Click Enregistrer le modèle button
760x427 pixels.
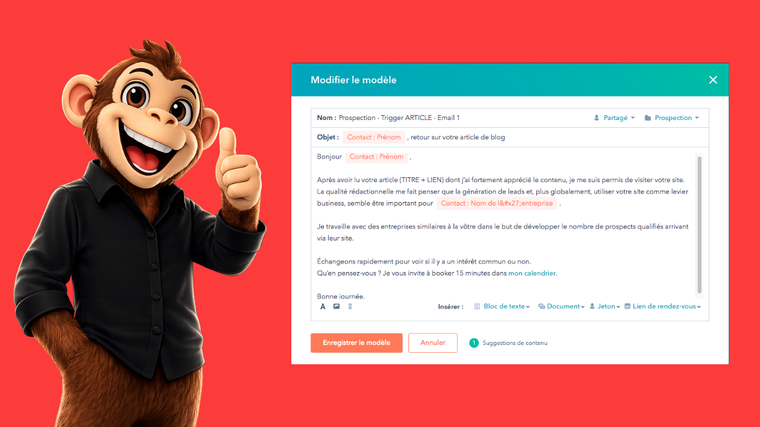click(x=356, y=343)
